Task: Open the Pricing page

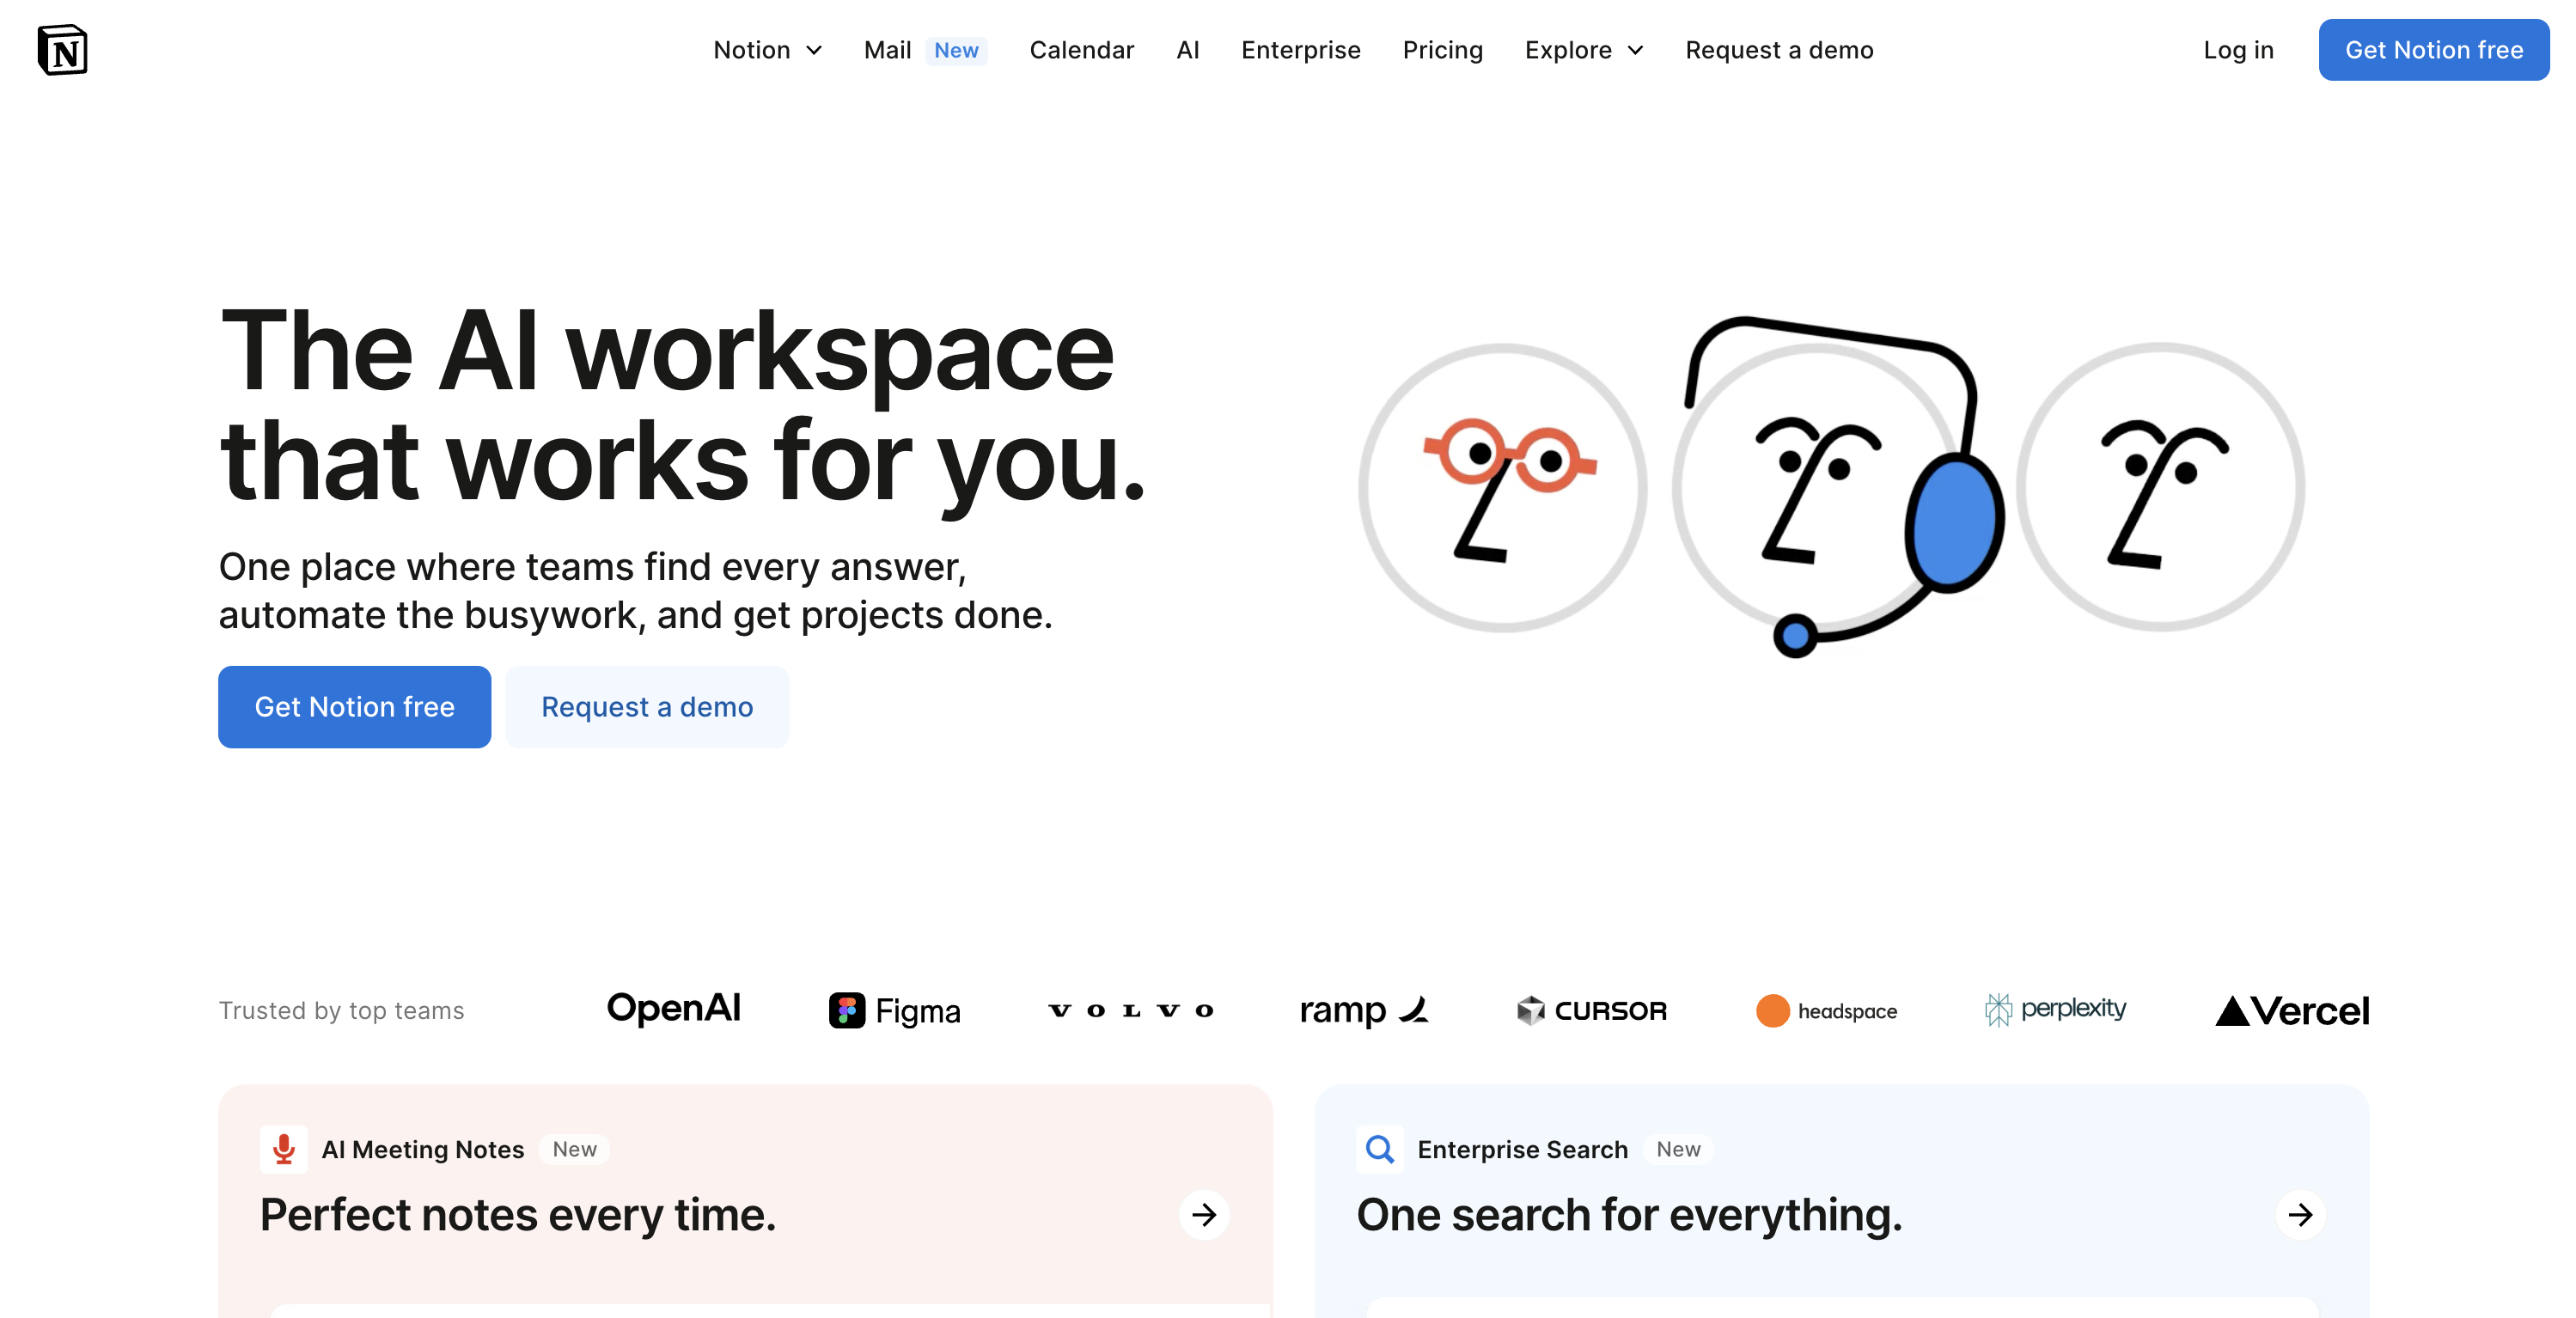Action: [x=1443, y=50]
